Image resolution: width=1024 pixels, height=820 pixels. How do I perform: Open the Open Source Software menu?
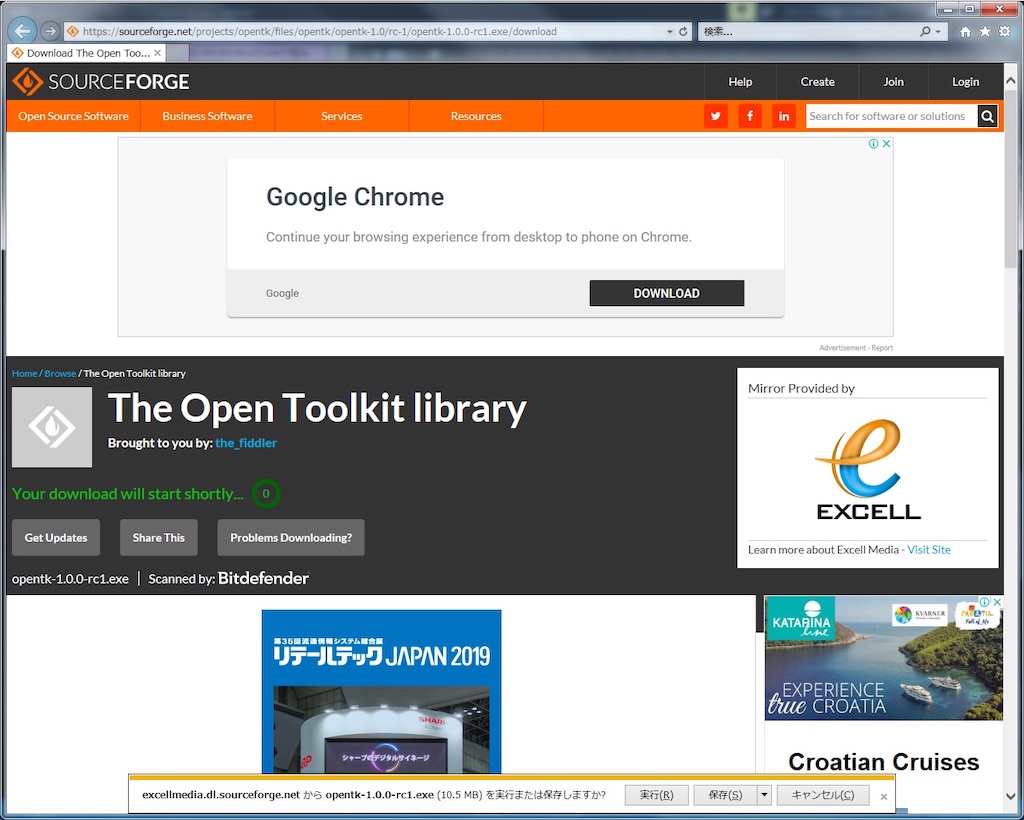[73, 116]
